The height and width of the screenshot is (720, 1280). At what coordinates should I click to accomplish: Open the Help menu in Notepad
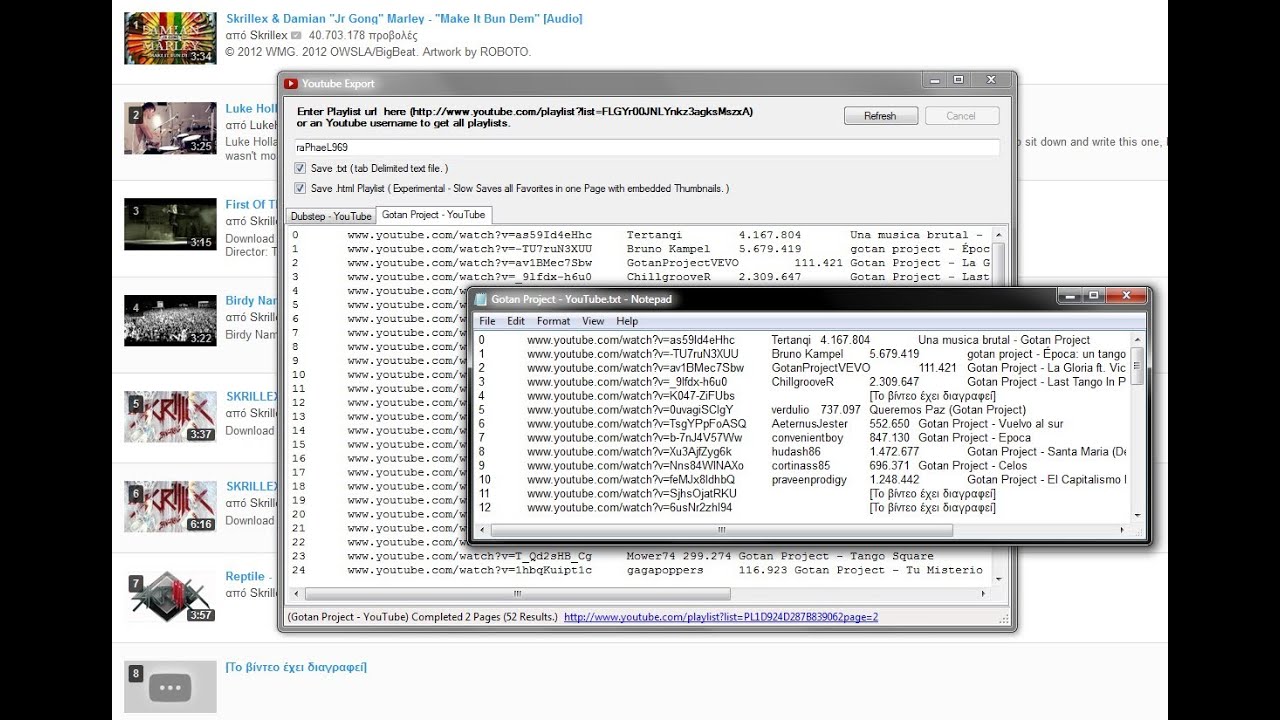tap(627, 321)
